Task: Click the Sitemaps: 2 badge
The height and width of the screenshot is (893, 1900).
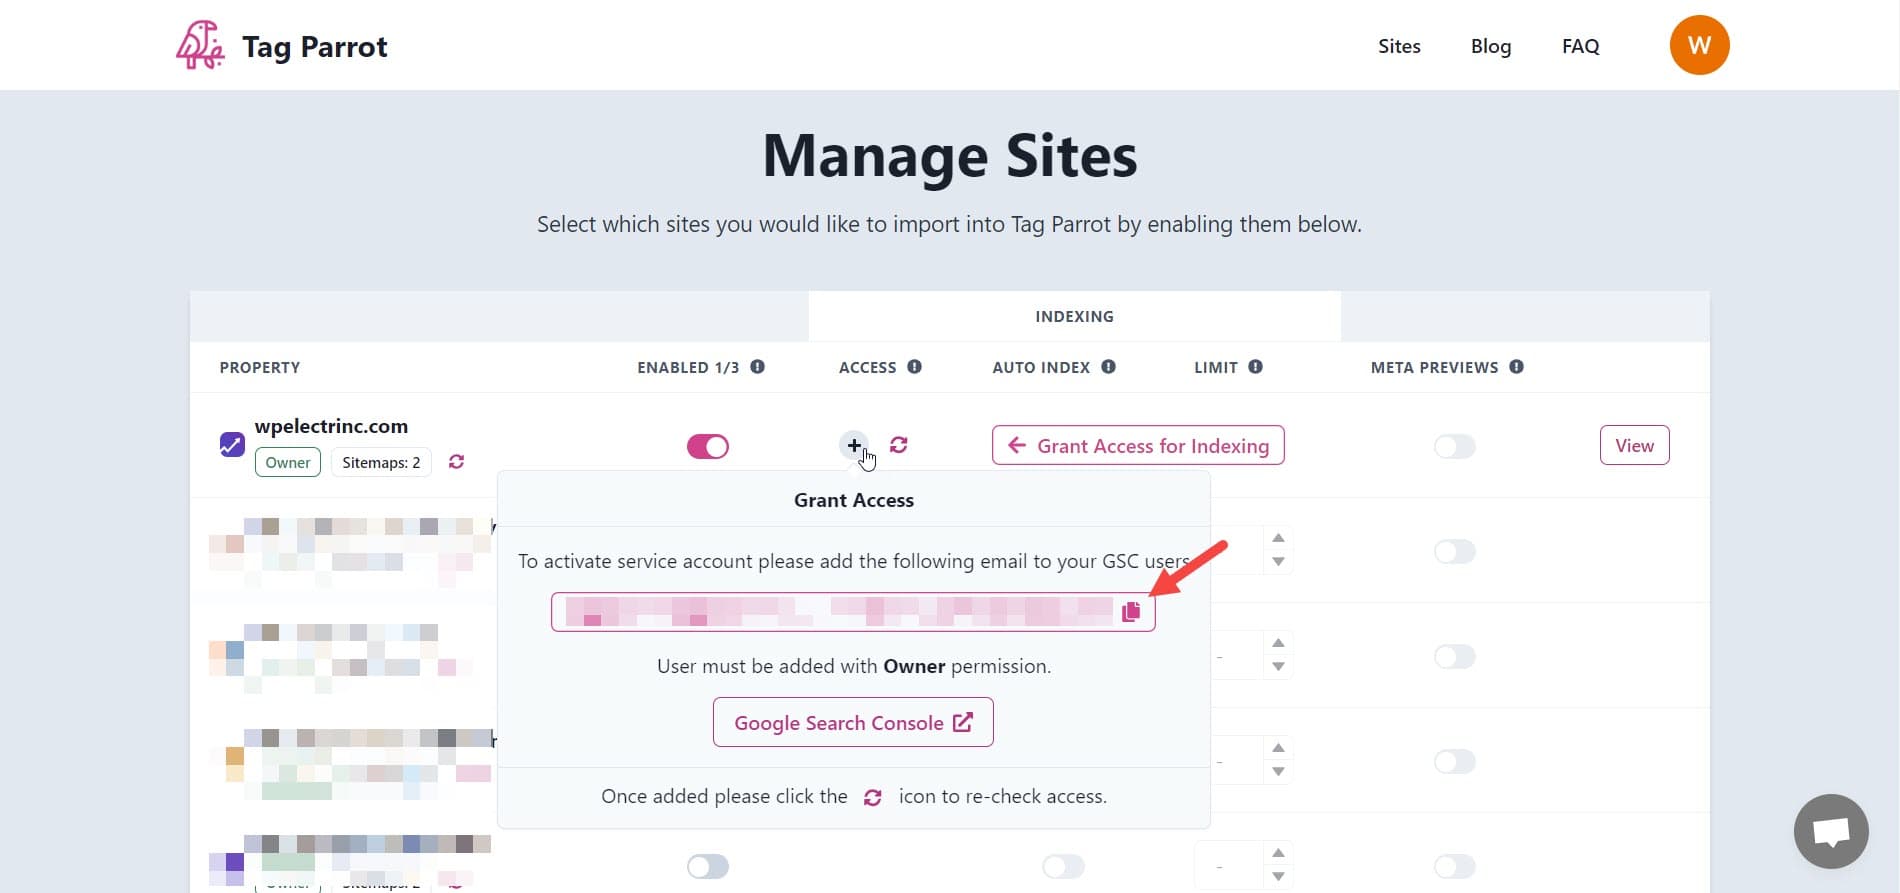Action: [381, 462]
